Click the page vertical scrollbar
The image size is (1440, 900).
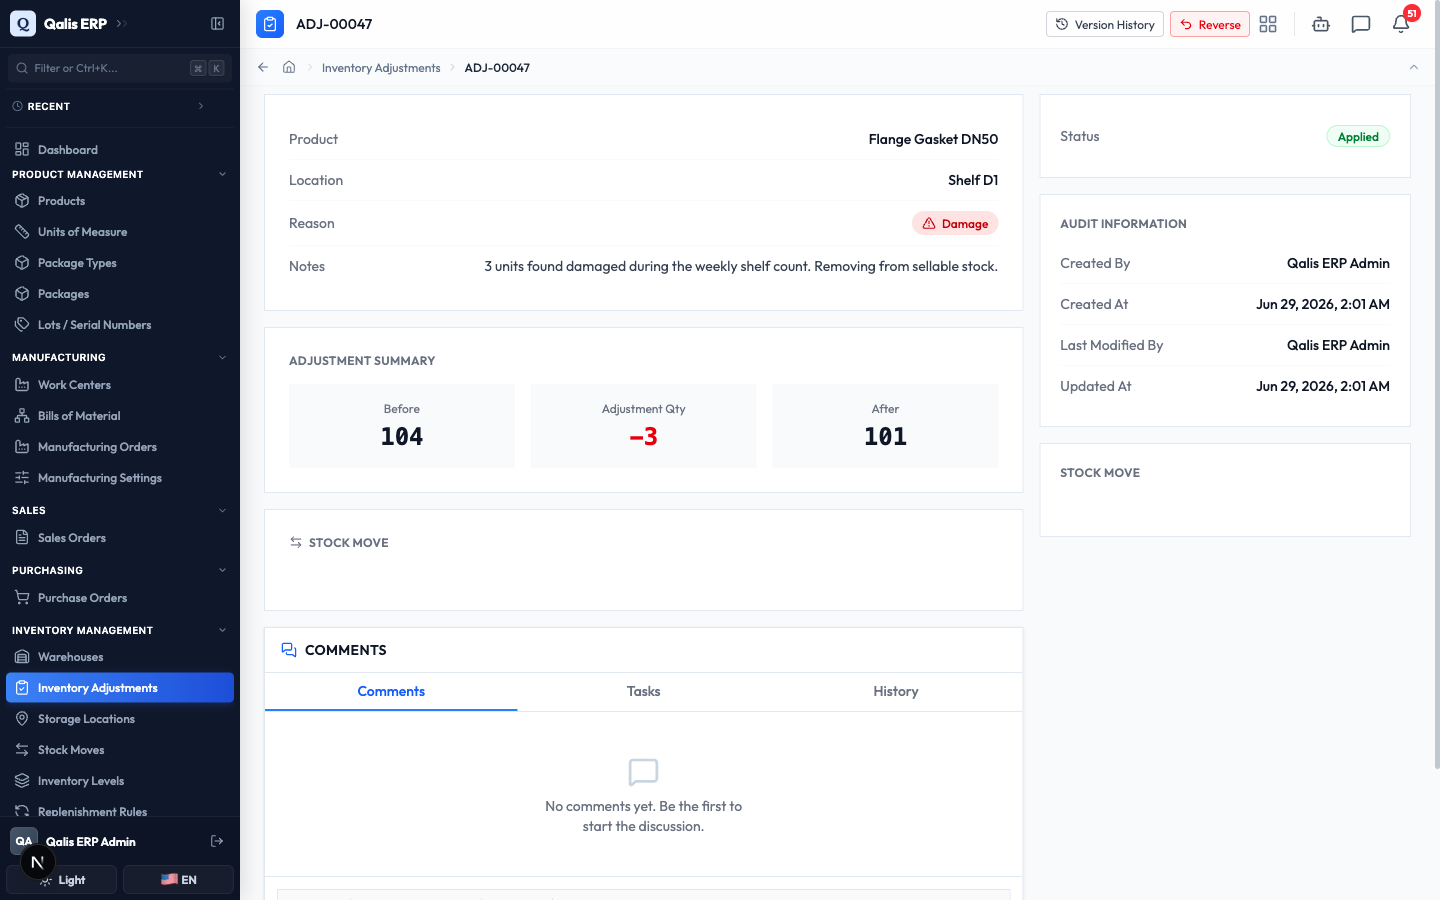[1436, 385]
